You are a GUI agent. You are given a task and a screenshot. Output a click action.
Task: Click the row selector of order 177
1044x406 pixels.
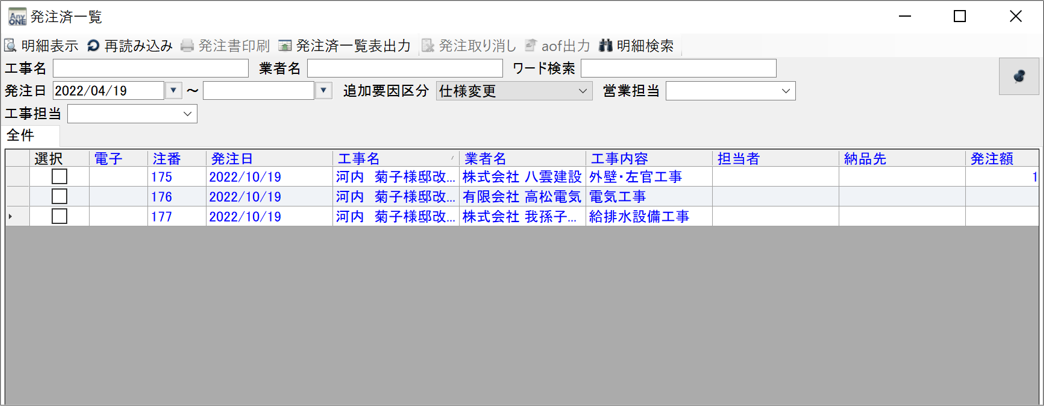click(x=17, y=216)
